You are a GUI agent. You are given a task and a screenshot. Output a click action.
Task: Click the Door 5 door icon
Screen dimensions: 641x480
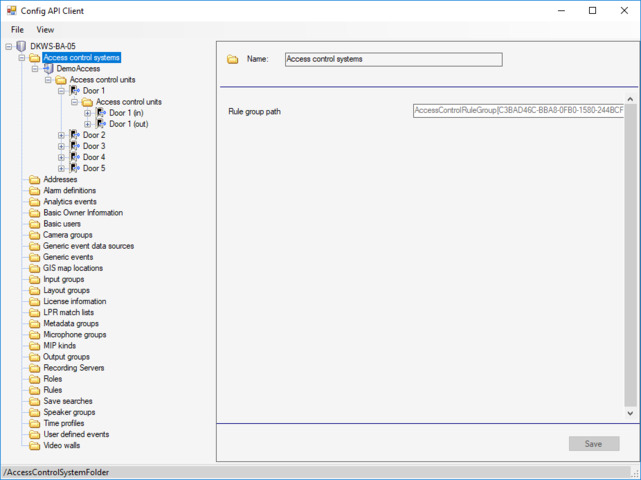[x=75, y=168]
